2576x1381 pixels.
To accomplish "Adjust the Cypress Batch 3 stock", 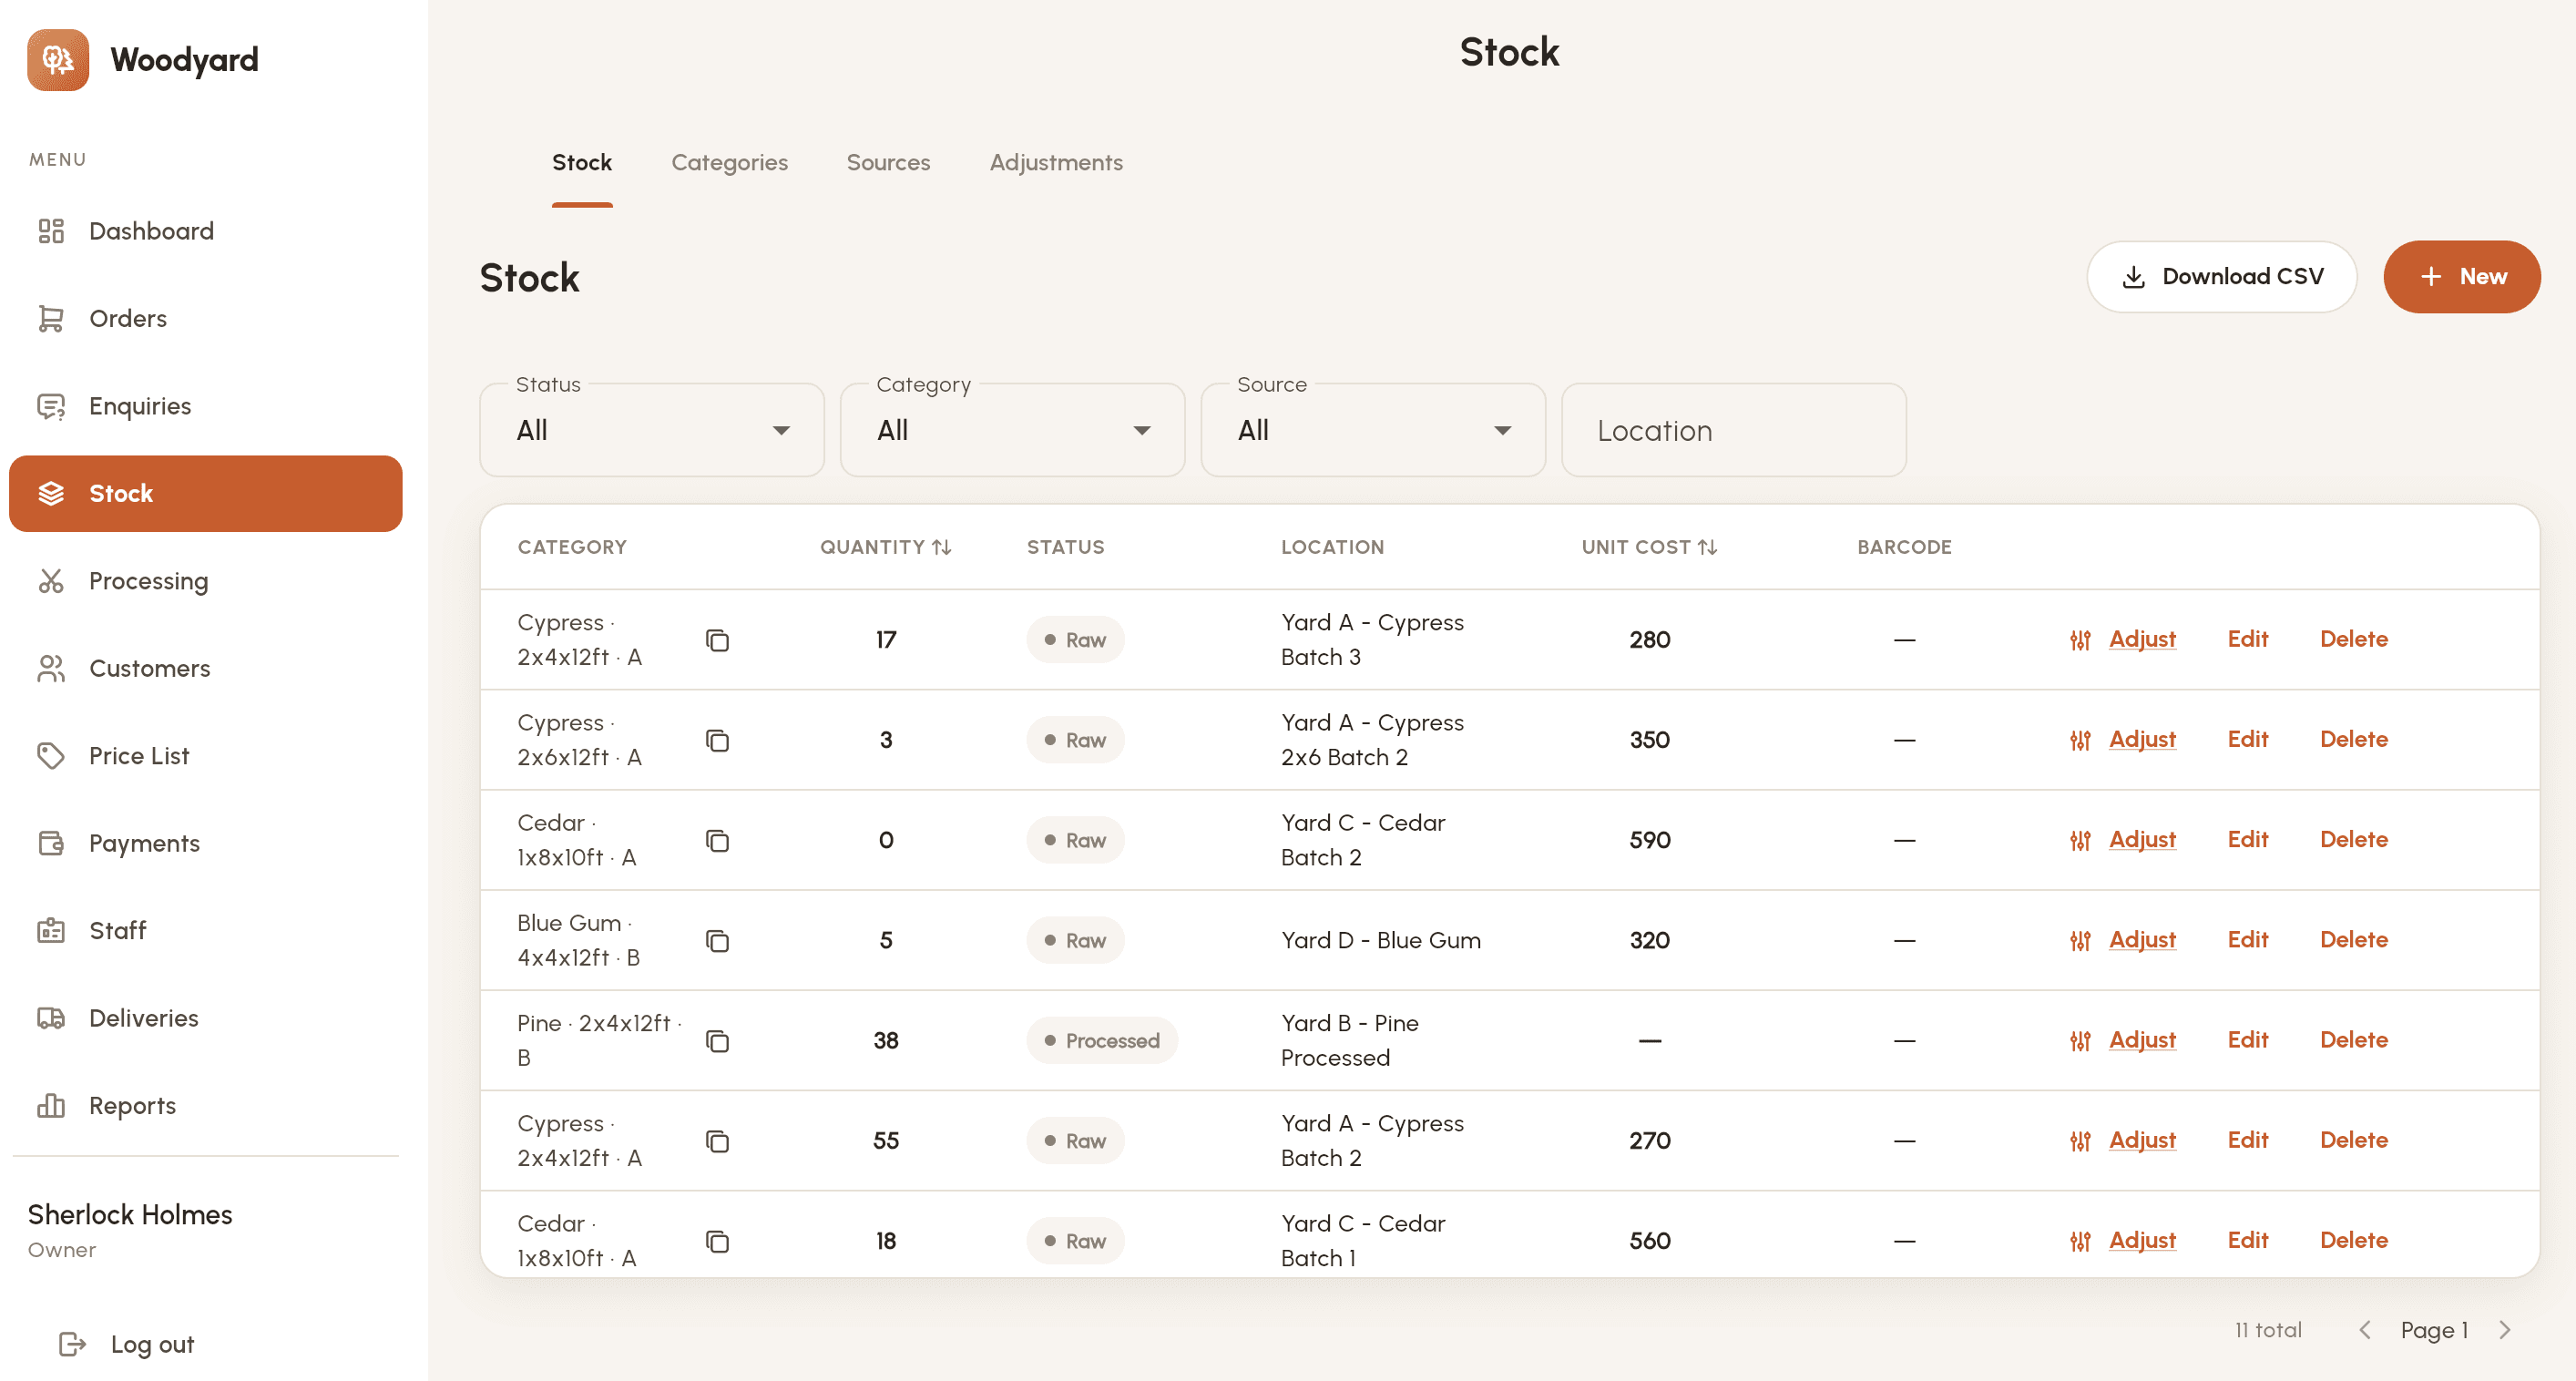I will 2123,639.
